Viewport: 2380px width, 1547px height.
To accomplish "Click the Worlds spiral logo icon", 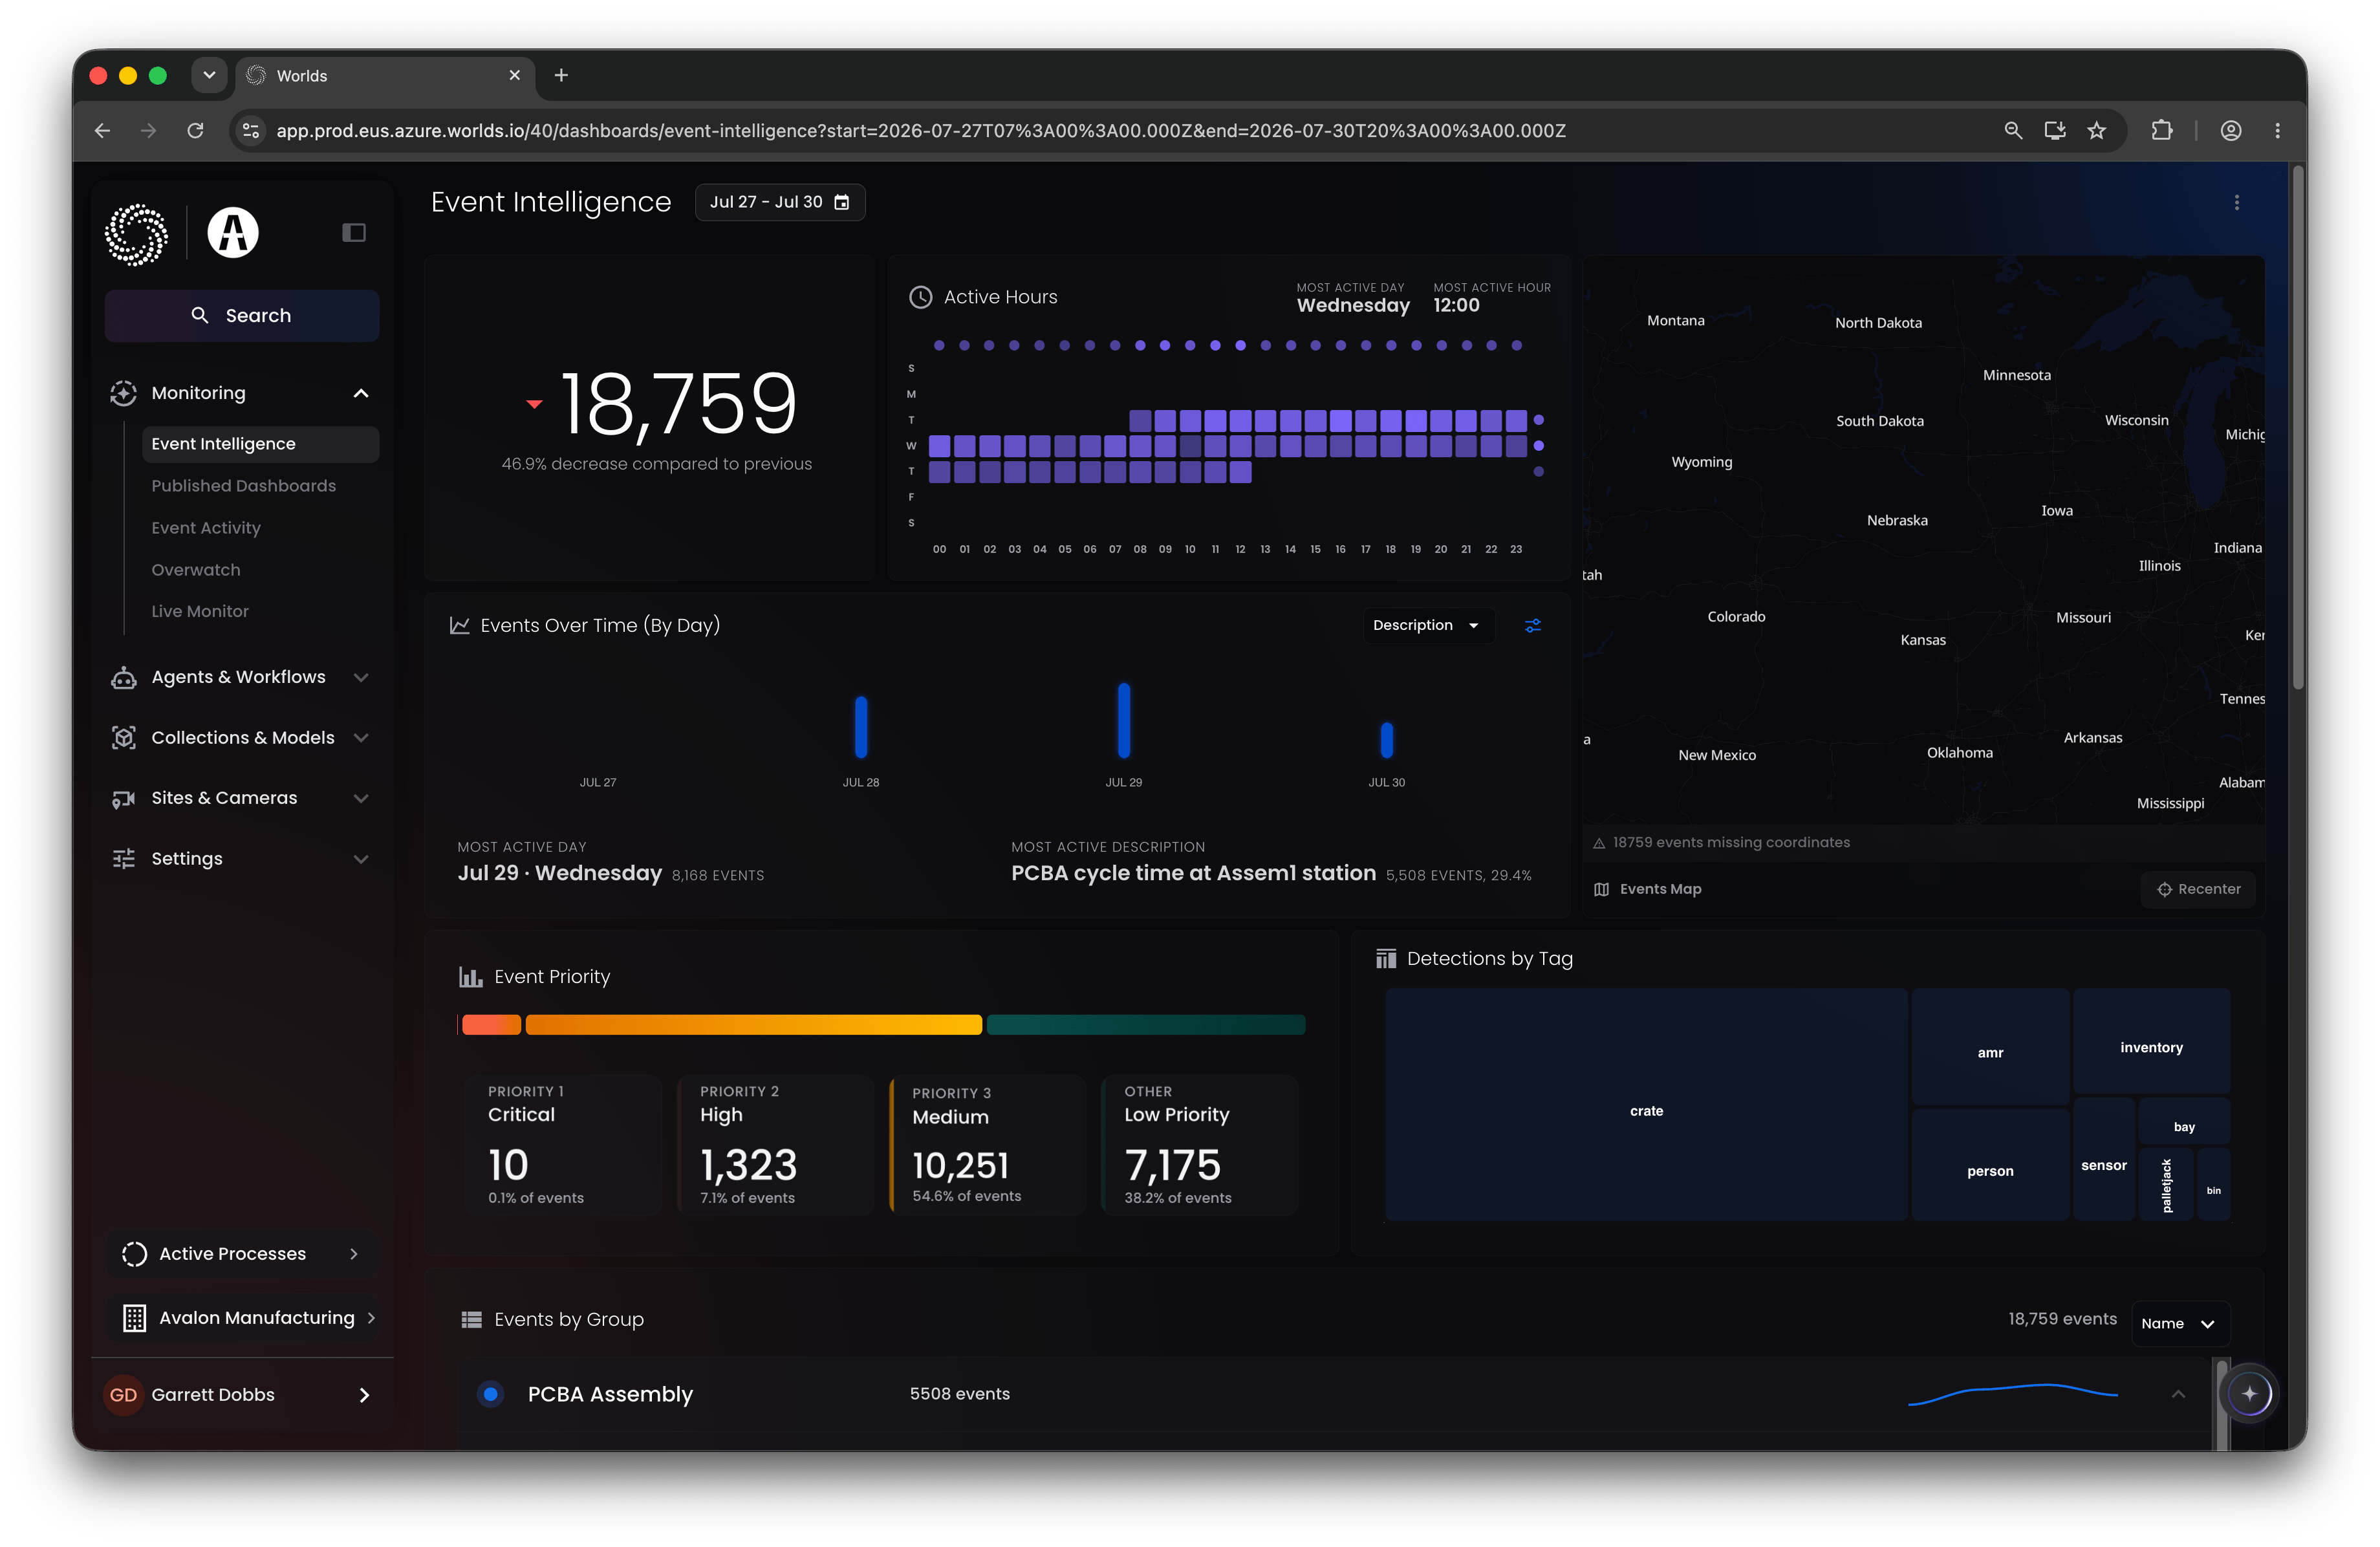I will point(136,234).
